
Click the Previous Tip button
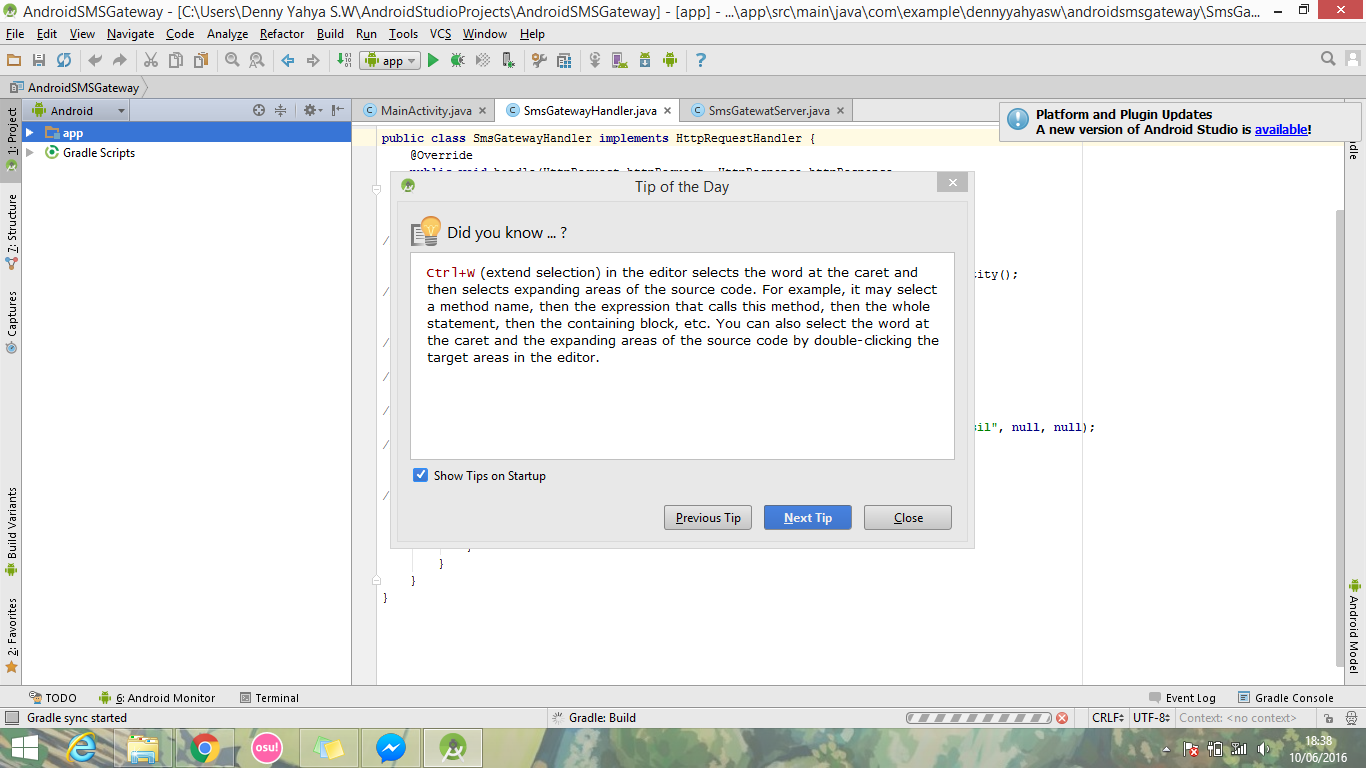[x=708, y=517]
